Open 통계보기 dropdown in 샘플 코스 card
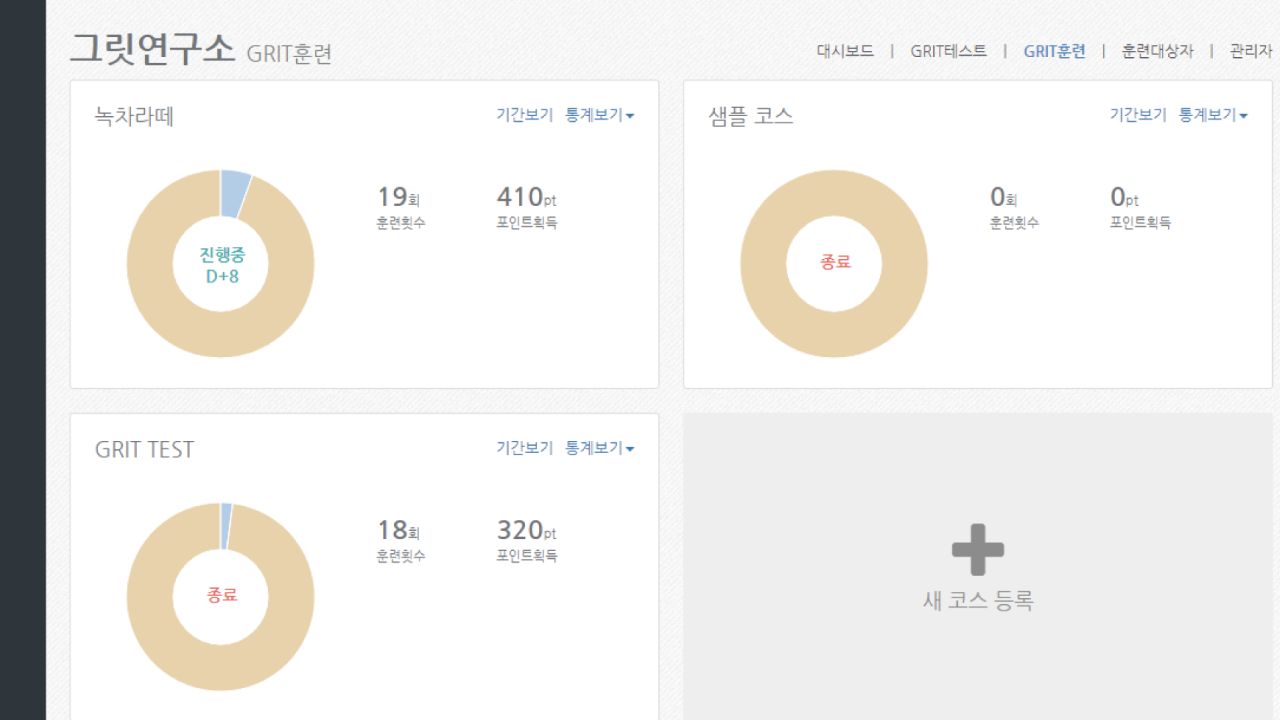This screenshot has height=720, width=1280. [x=1212, y=115]
